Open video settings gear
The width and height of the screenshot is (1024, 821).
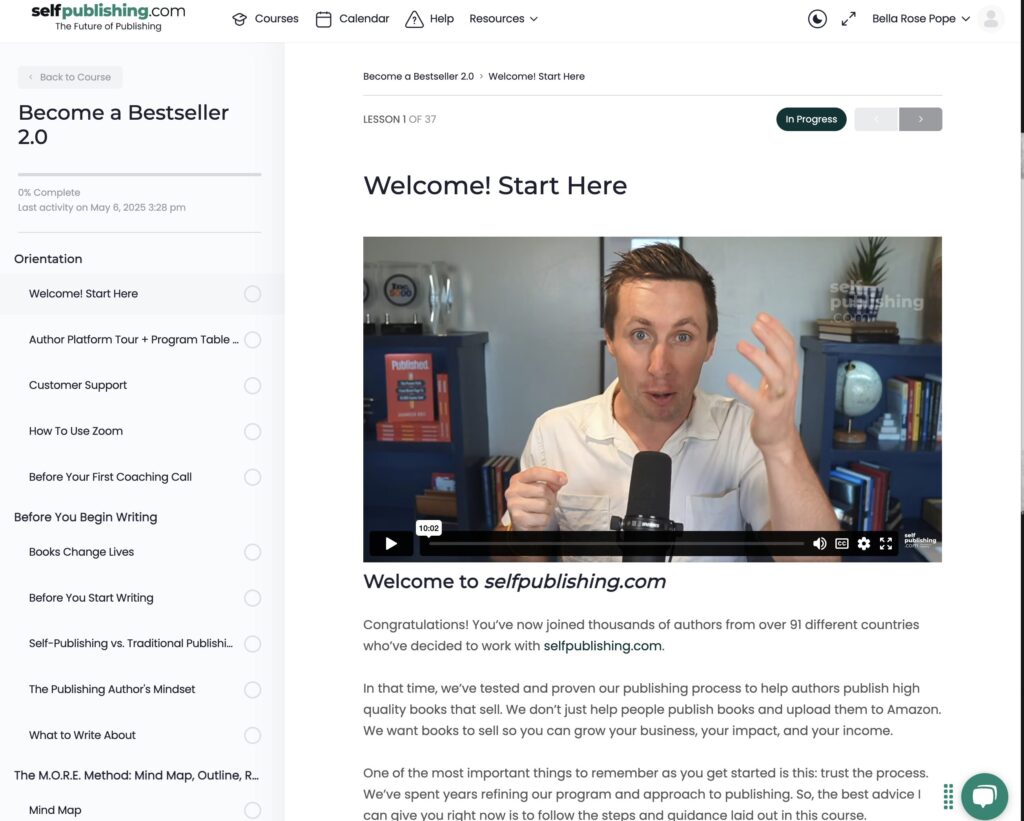863,543
